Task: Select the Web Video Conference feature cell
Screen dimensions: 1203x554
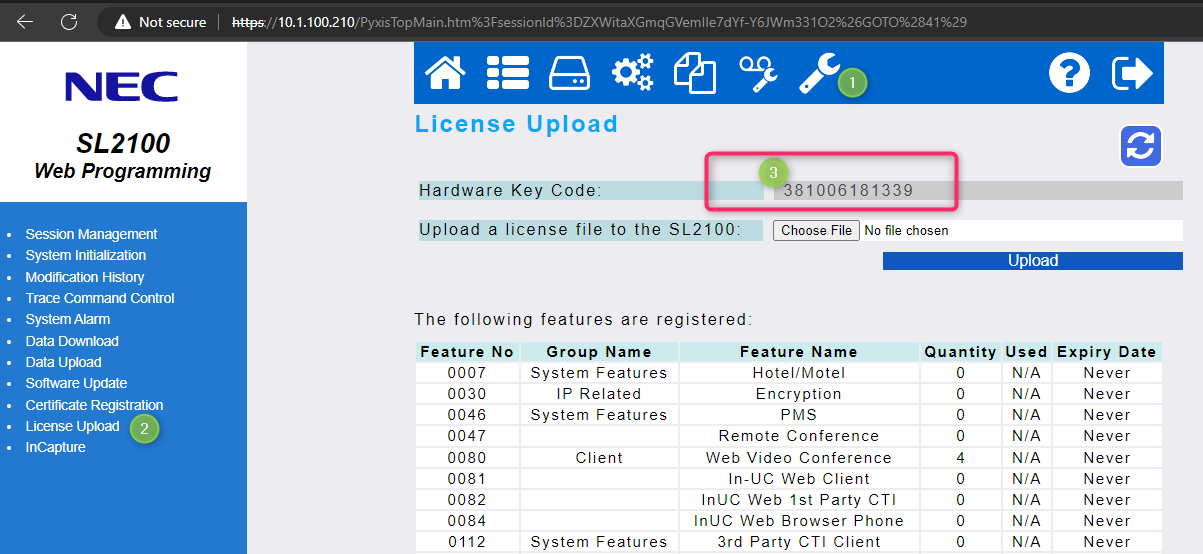Action: pyautogui.click(x=798, y=458)
